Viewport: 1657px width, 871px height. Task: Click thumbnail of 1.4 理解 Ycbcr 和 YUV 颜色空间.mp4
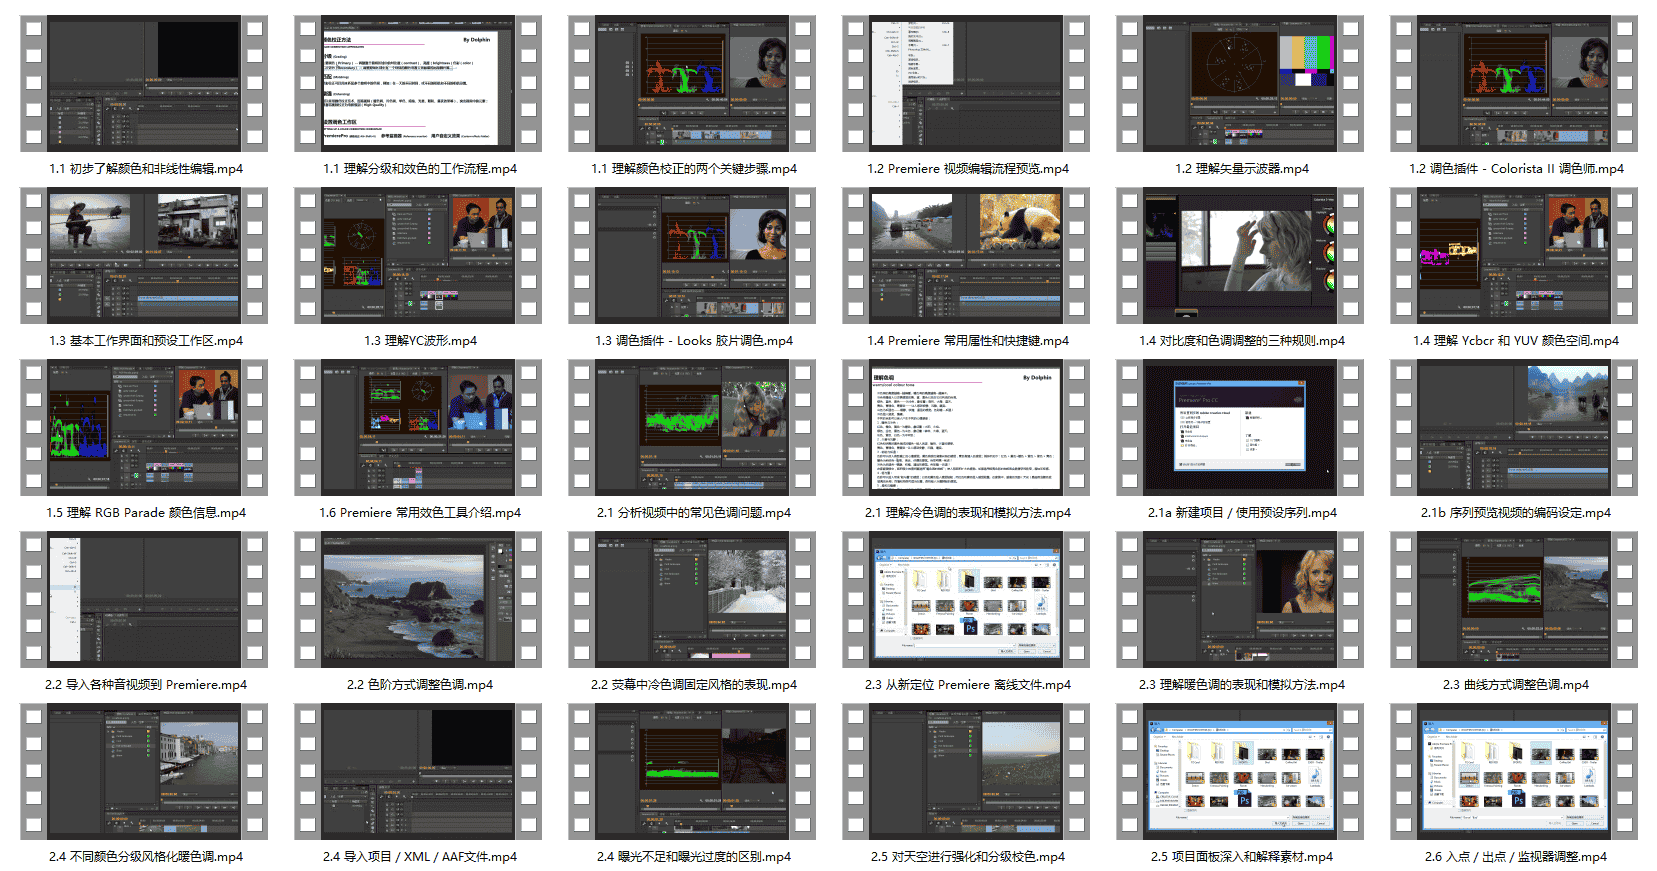(x=1514, y=255)
